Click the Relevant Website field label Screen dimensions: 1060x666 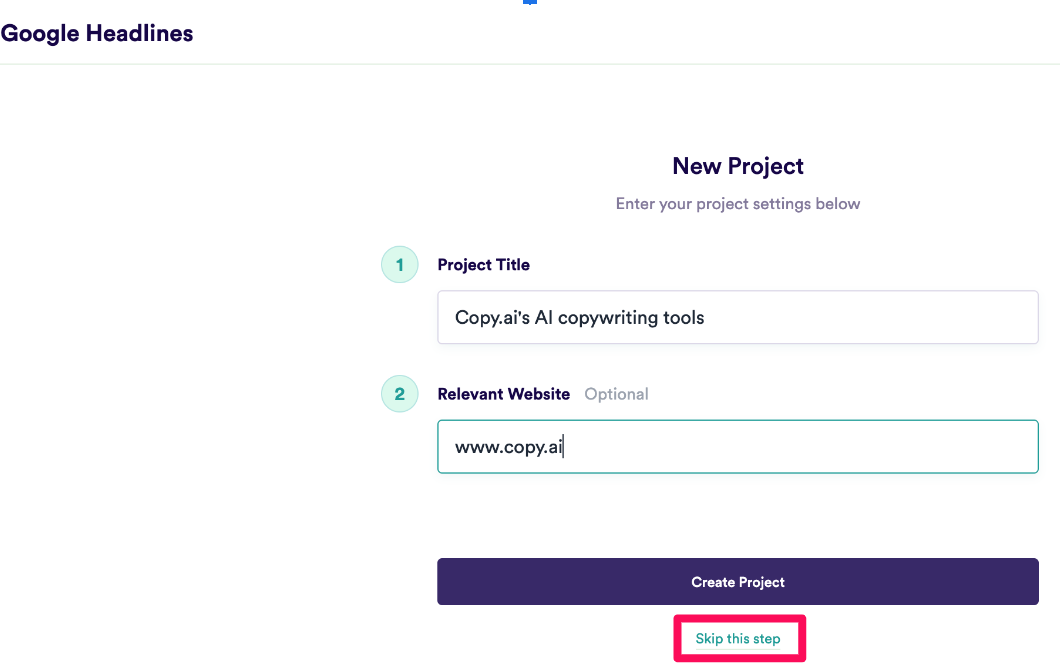pyautogui.click(x=504, y=394)
